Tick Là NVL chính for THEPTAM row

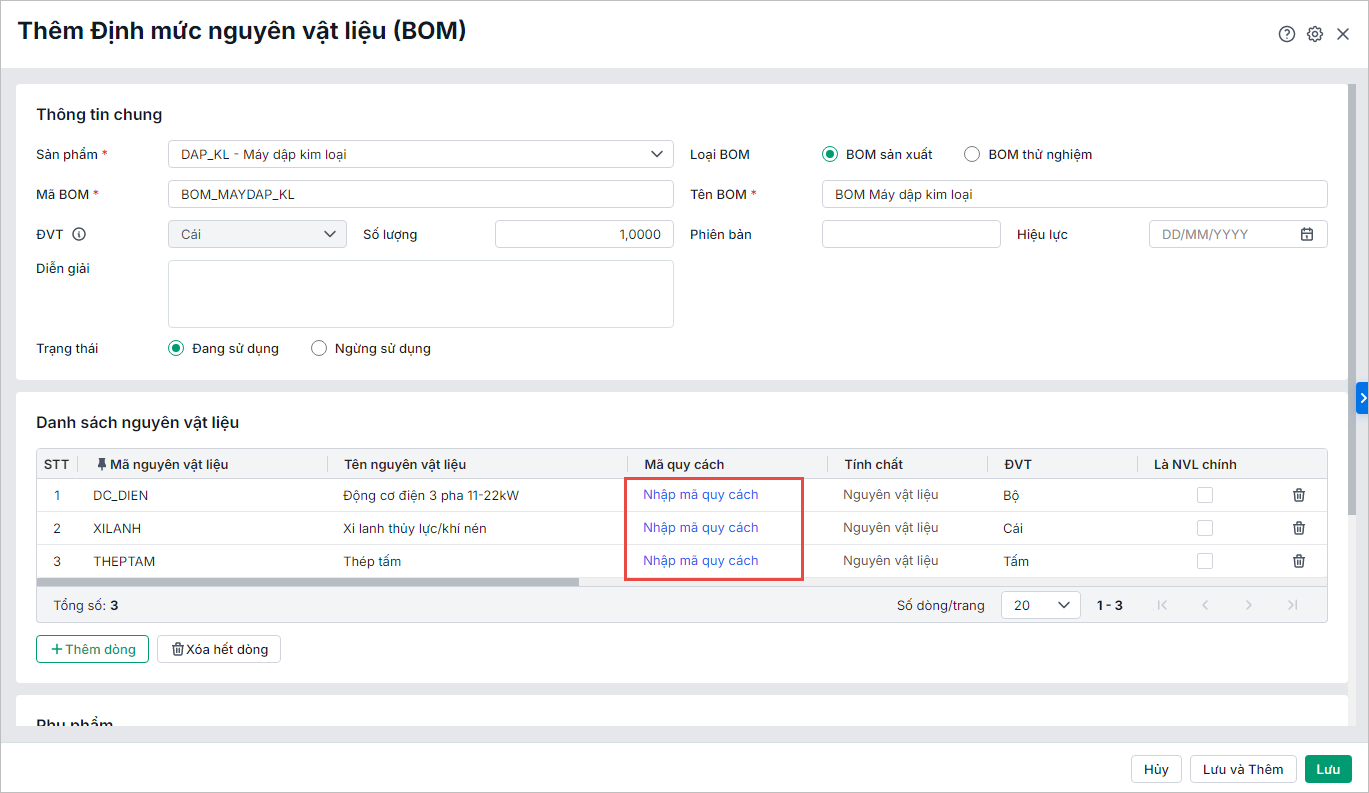tap(1205, 561)
